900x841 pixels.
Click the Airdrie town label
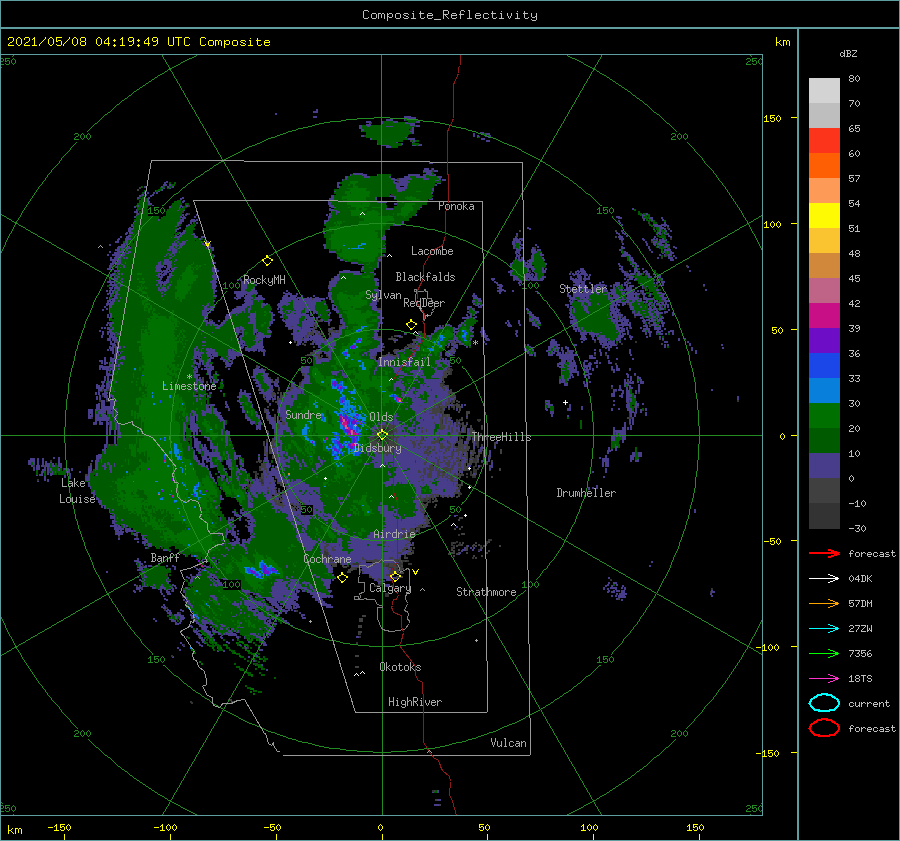[x=394, y=534]
